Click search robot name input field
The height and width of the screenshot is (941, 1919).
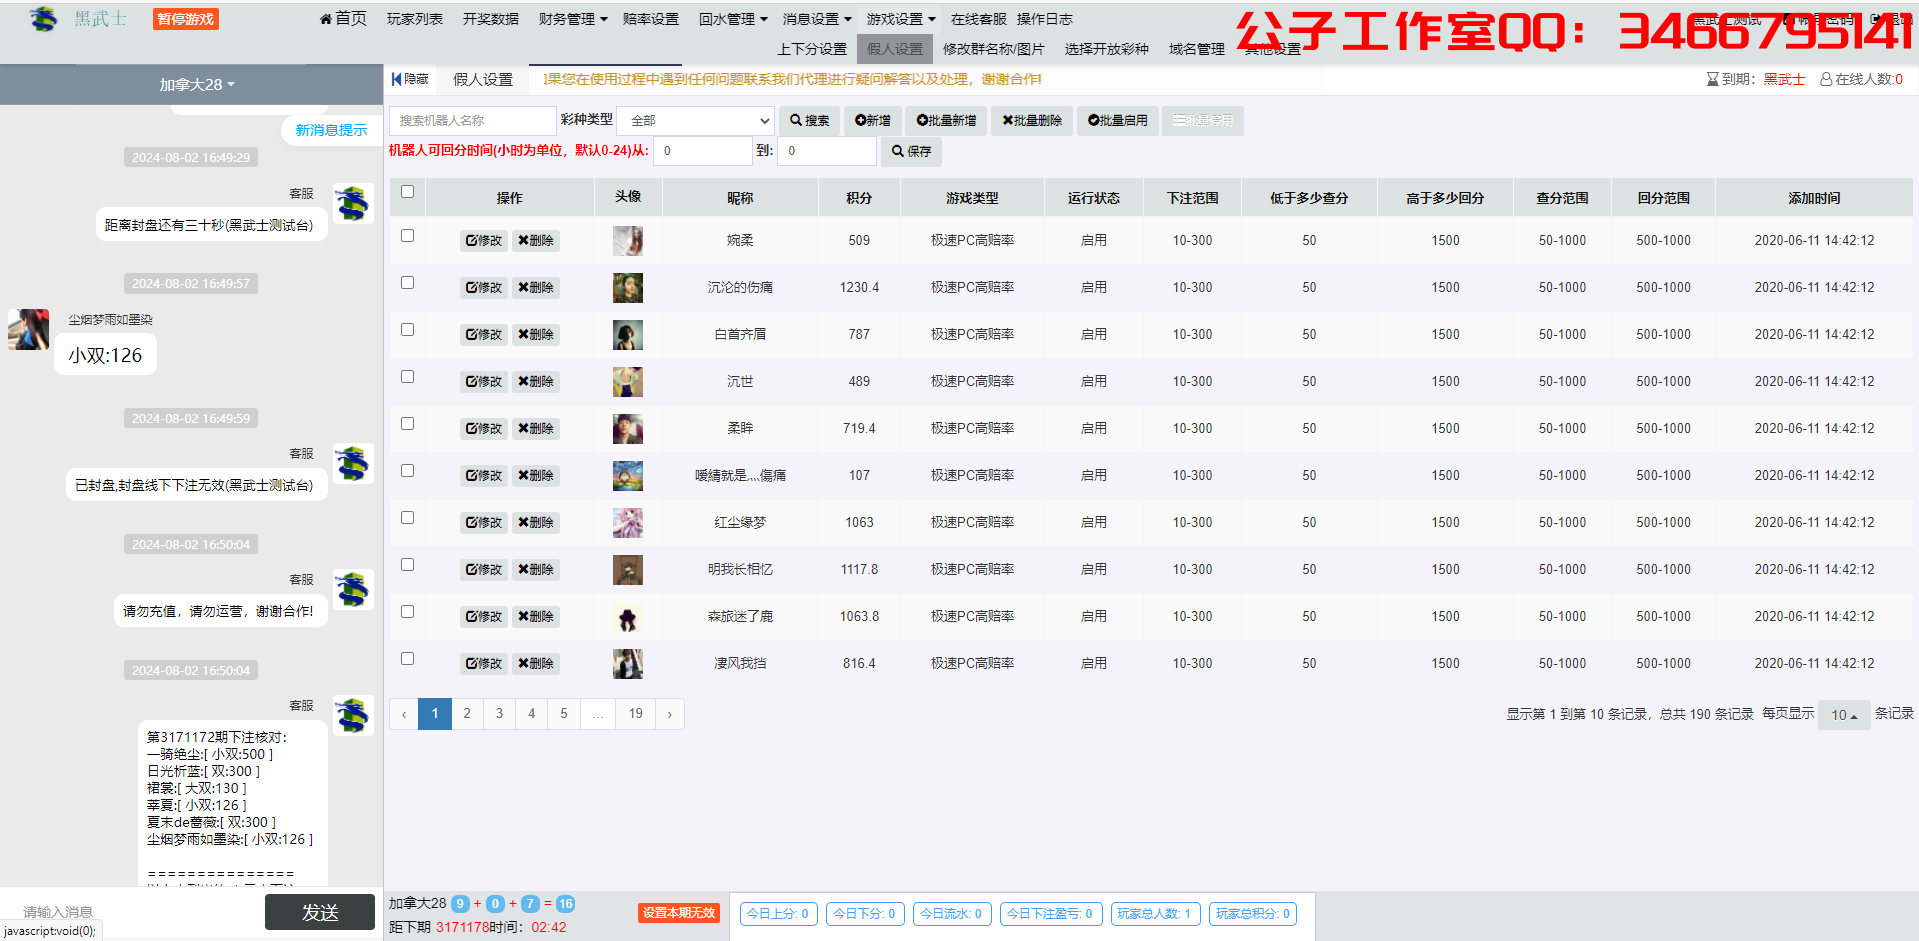pyautogui.click(x=472, y=121)
